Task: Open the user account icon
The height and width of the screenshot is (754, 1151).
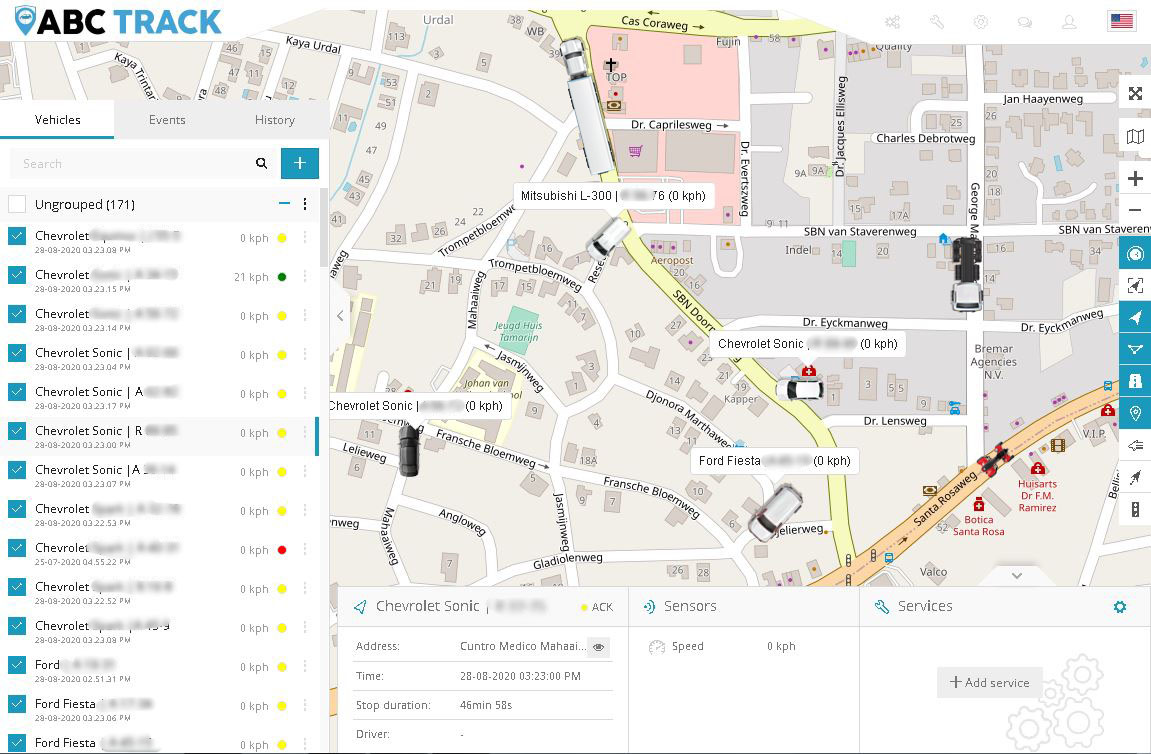Action: (x=1070, y=22)
